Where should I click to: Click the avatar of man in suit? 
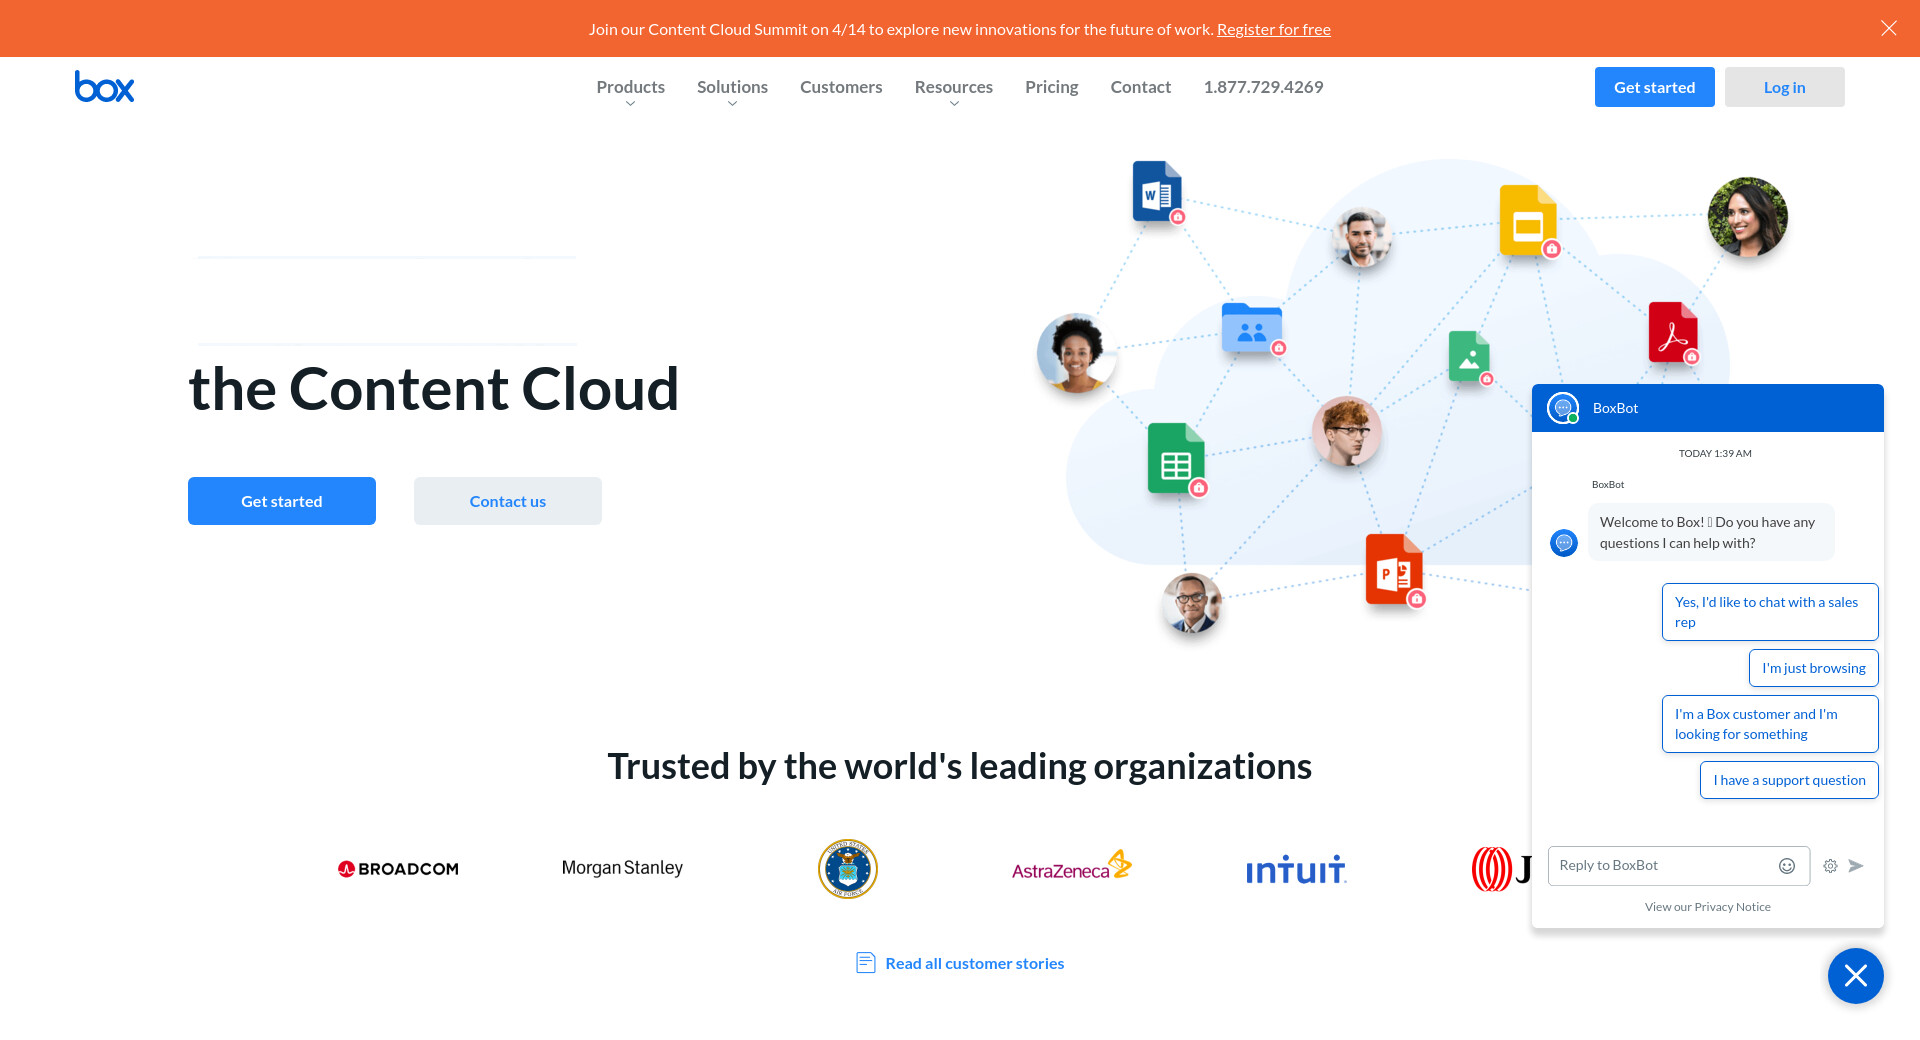click(x=1191, y=603)
